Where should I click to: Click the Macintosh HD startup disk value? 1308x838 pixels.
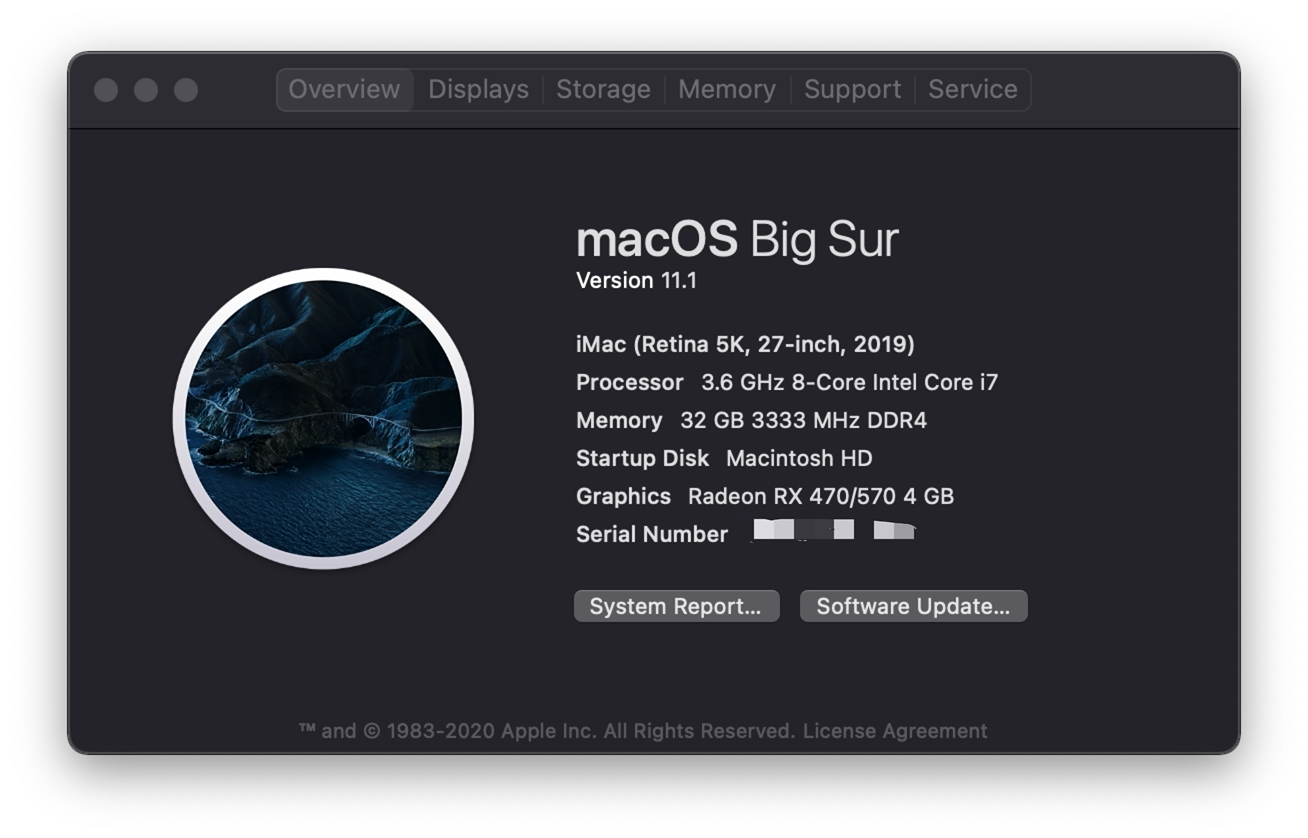point(799,459)
